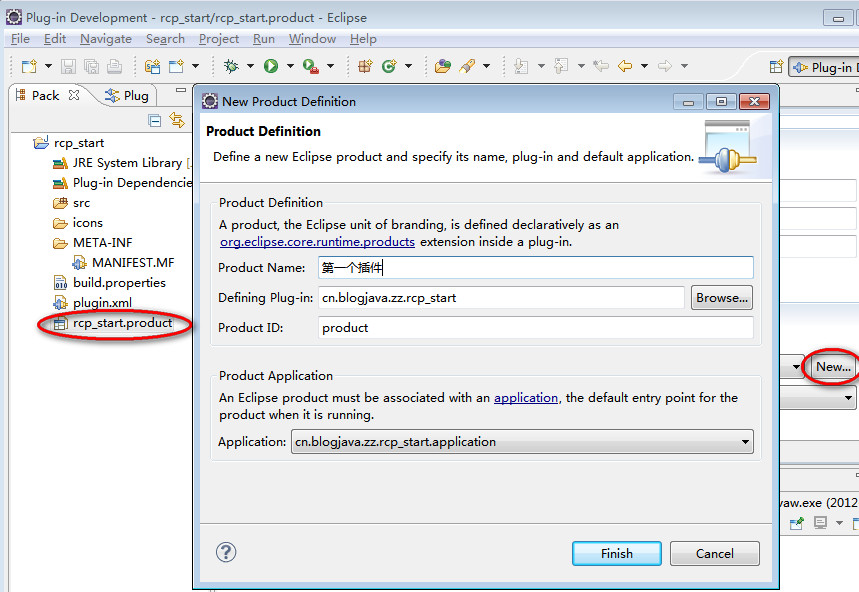Click the New plug-in project icon
Image resolution: width=859 pixels, height=592 pixels.
click(x=152, y=66)
